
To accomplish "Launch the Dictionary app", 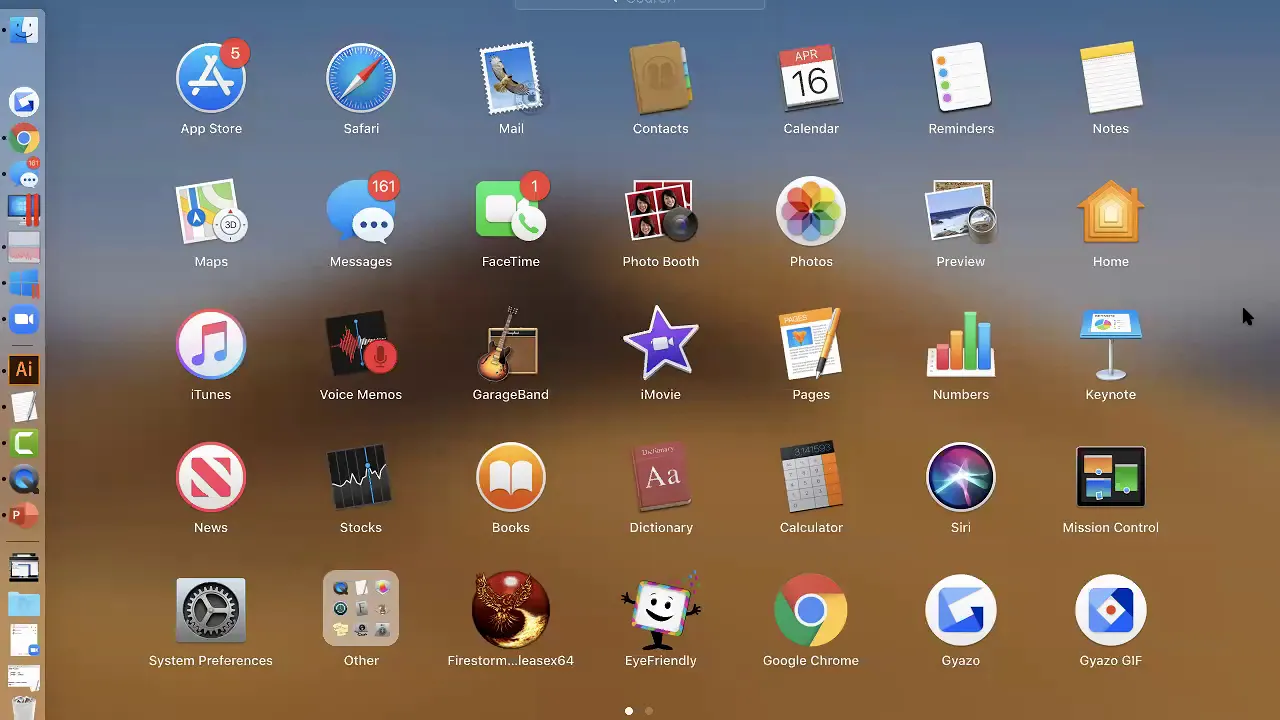I will pos(661,477).
